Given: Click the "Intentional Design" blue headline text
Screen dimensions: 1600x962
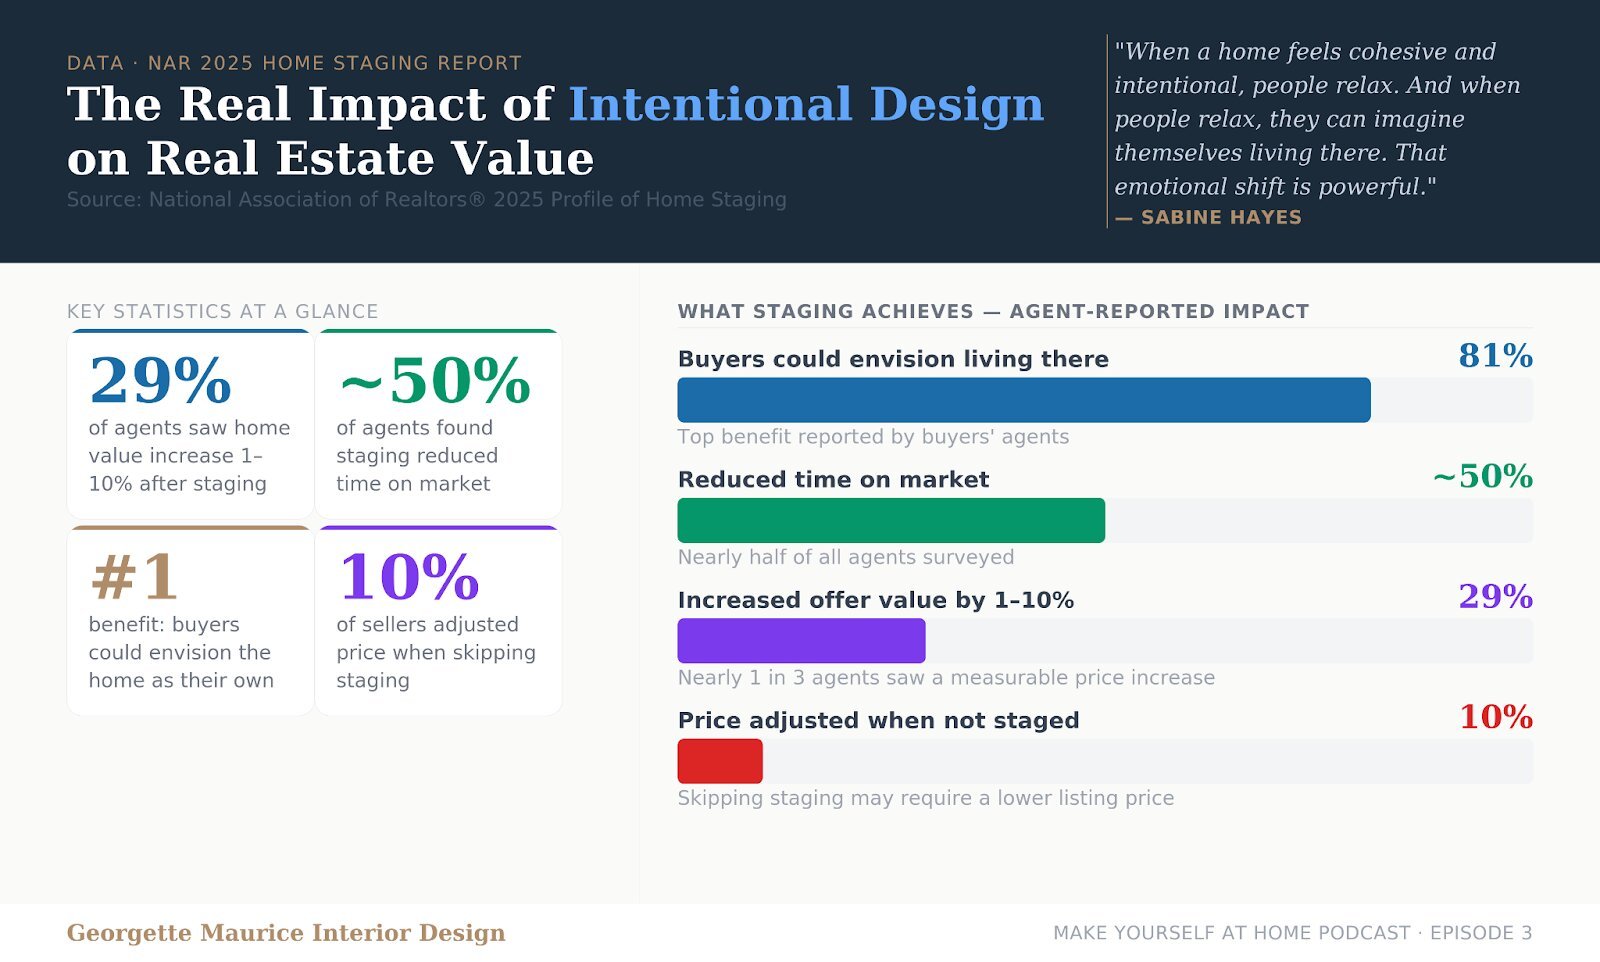Looking at the screenshot, I should [806, 104].
